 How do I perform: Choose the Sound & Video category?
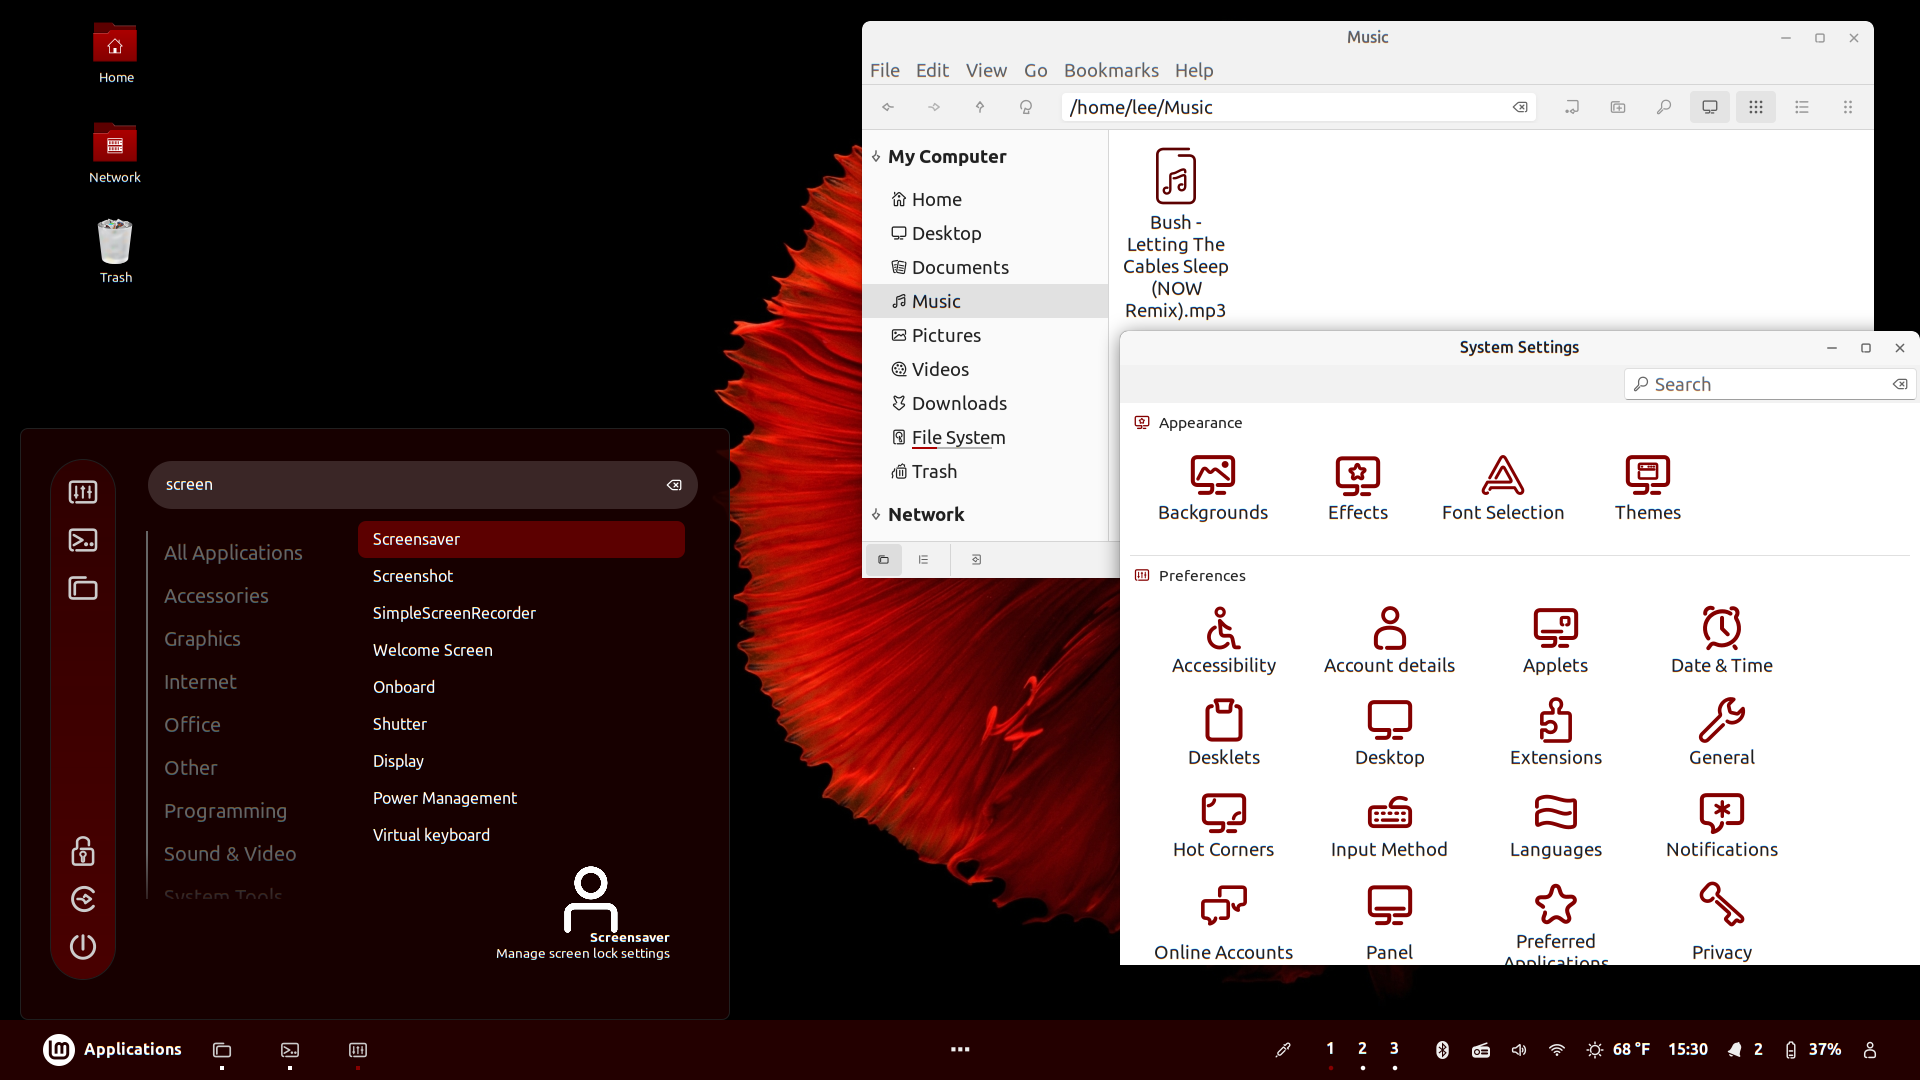coord(230,853)
